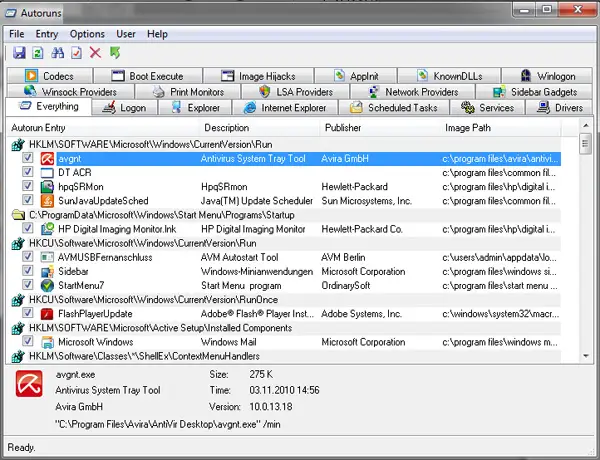Click the StartMenu7 green check icon
600x460 pixels.
click(47, 285)
